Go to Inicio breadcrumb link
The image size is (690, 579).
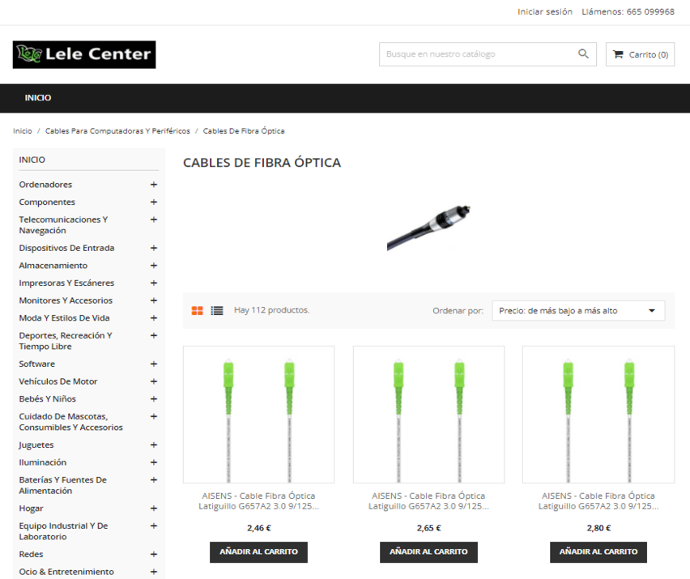coord(22,131)
